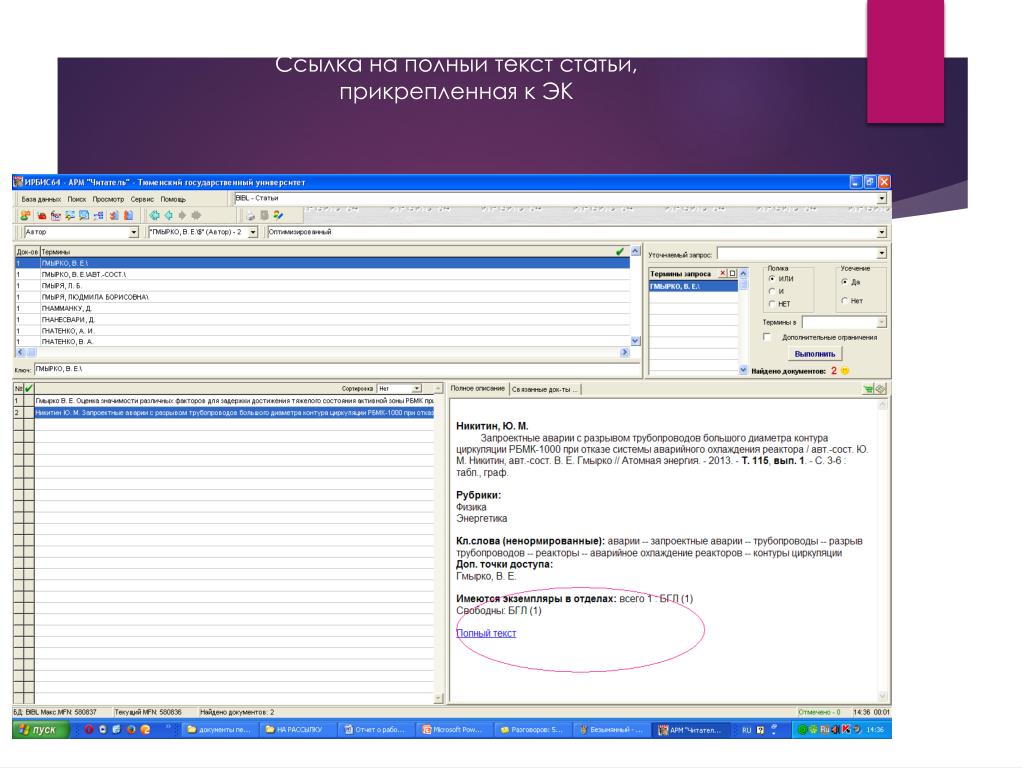Screen dimensions: 1024x768
Task: Select term row ГМЫРЯ, ЛЮДМИЛА БОРИСОВНА
Action: coord(323,296)
